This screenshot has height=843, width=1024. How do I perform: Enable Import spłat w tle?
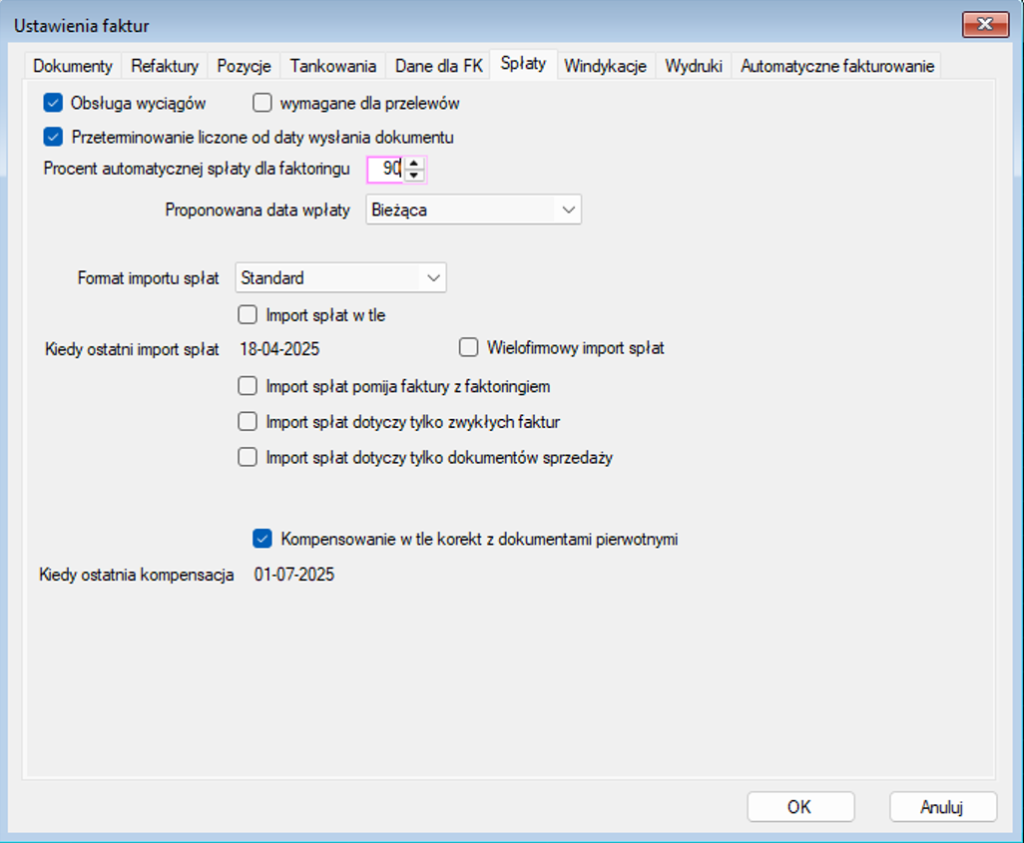(248, 315)
